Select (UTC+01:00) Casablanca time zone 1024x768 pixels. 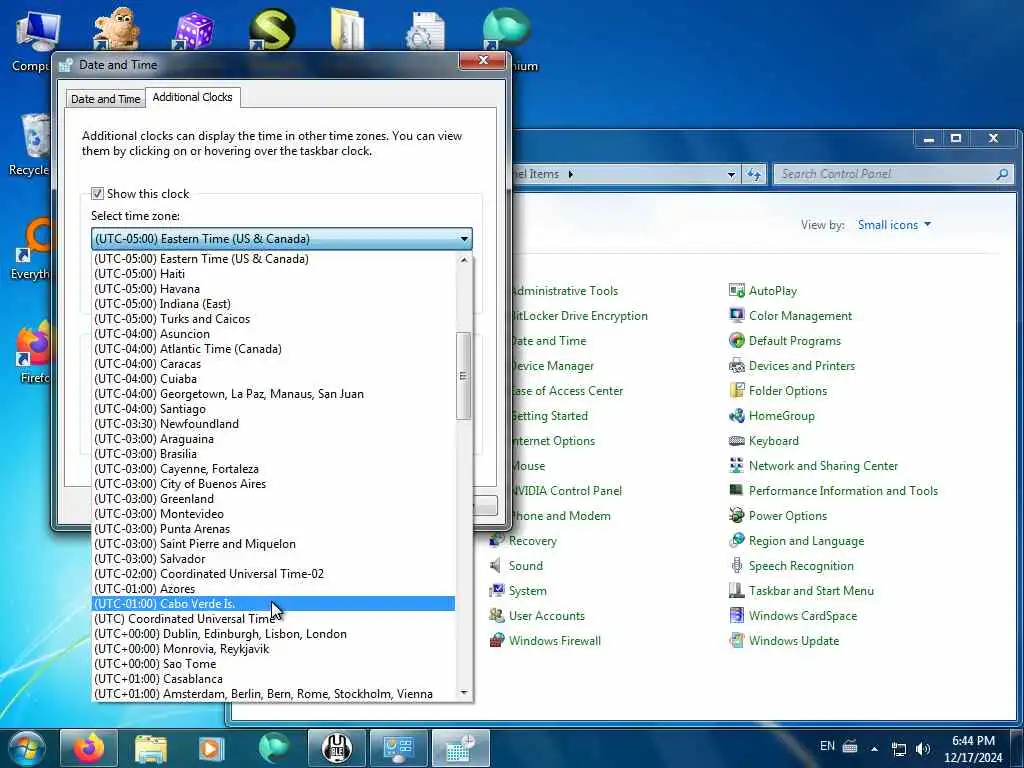274,679
